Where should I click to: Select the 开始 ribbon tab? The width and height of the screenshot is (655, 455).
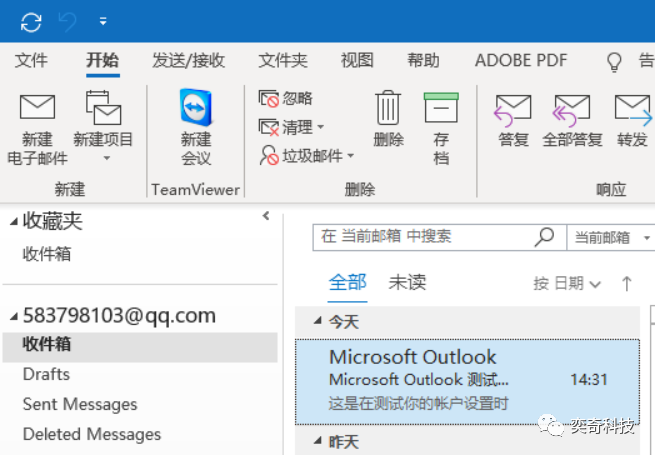103,60
